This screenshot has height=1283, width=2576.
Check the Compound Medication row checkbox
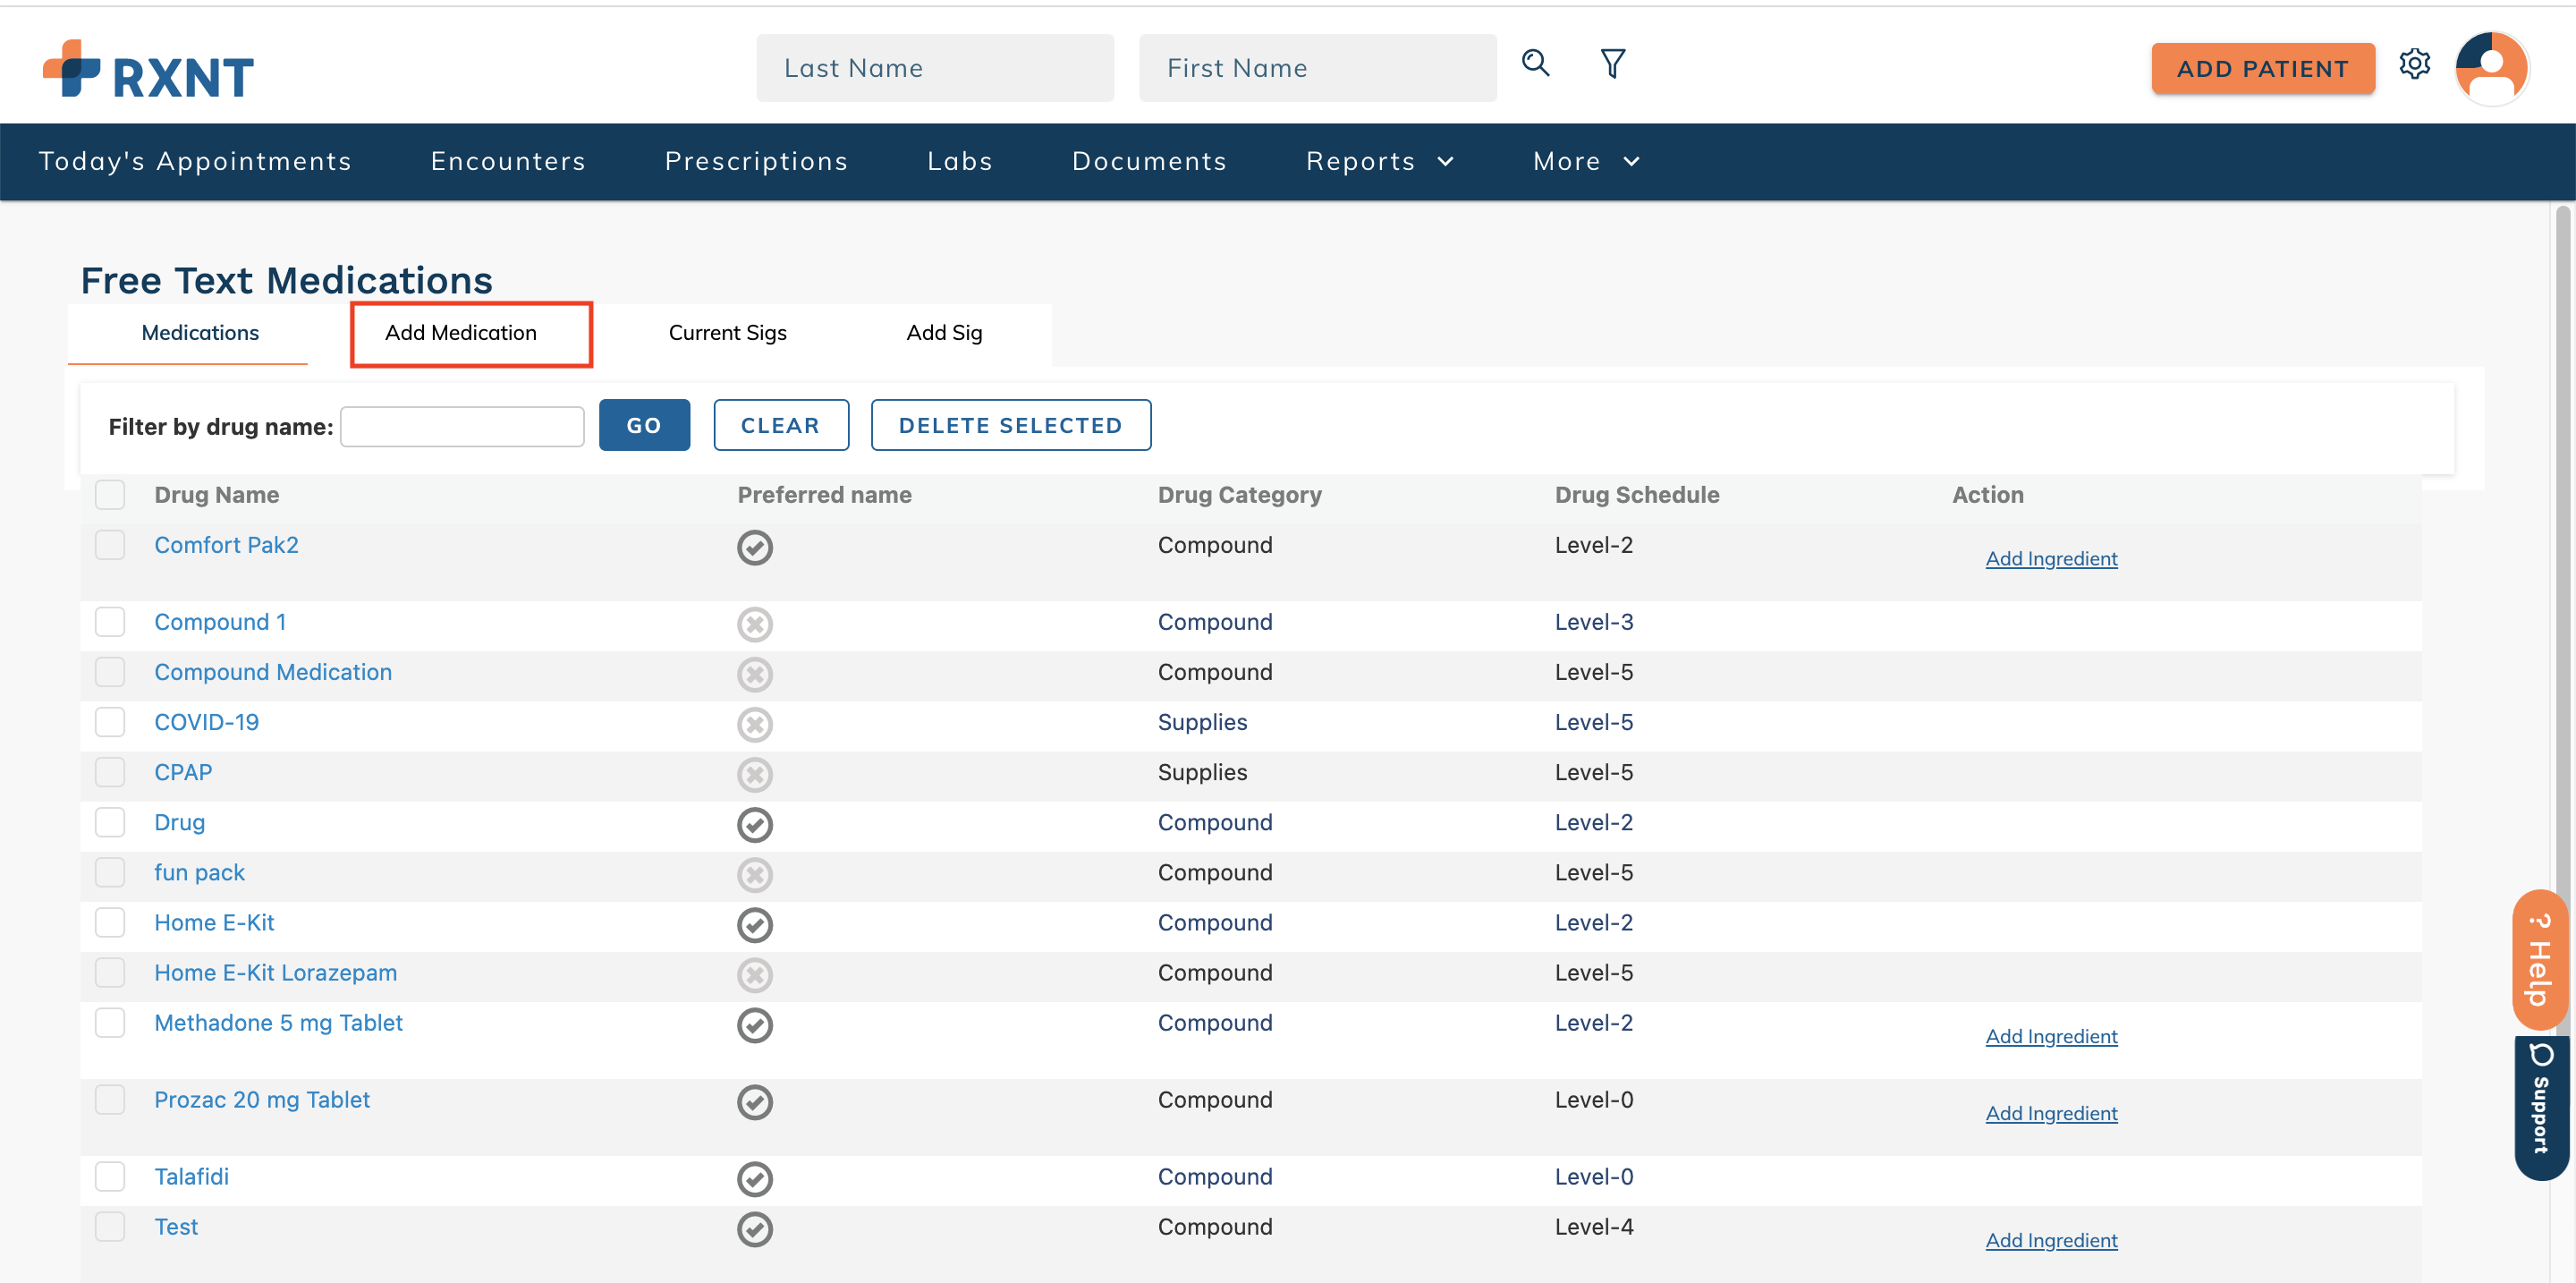tap(110, 671)
